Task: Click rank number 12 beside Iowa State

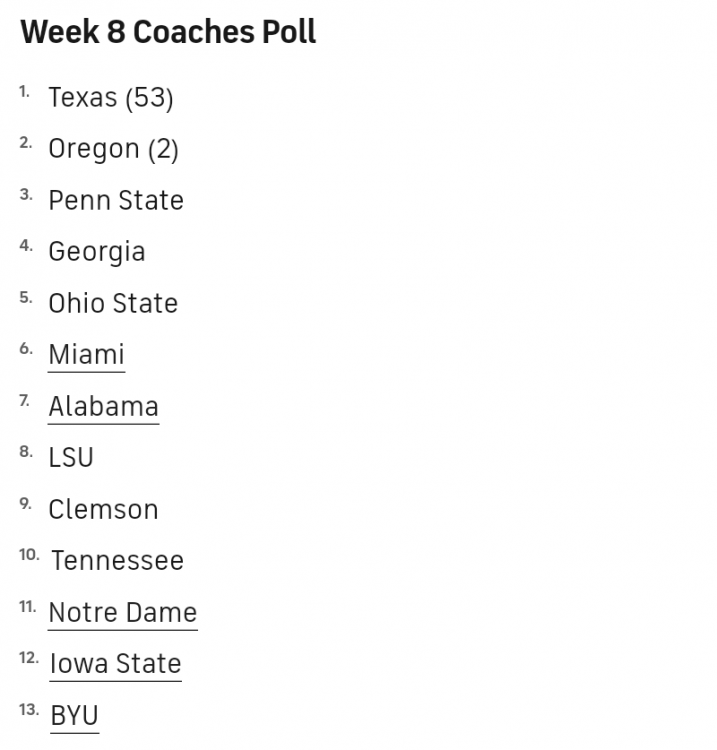Action: (29, 658)
